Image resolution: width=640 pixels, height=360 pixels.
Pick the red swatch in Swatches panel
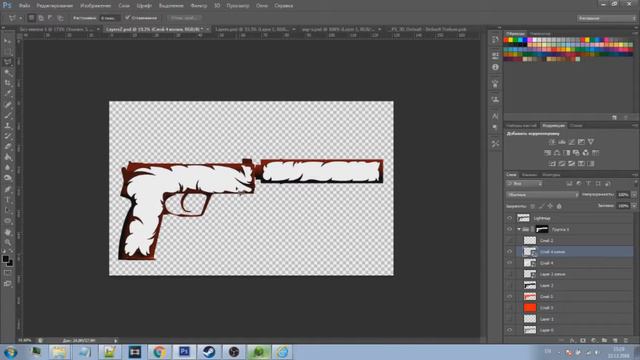click(506, 40)
